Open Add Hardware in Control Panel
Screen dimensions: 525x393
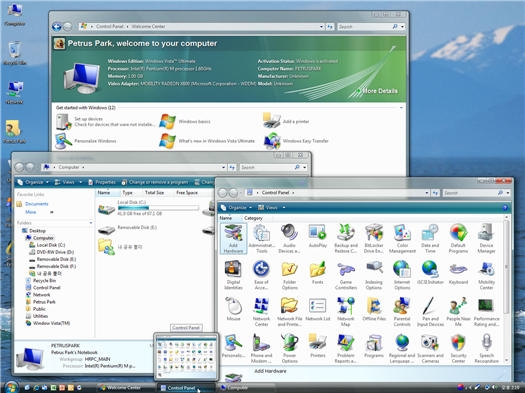click(233, 239)
